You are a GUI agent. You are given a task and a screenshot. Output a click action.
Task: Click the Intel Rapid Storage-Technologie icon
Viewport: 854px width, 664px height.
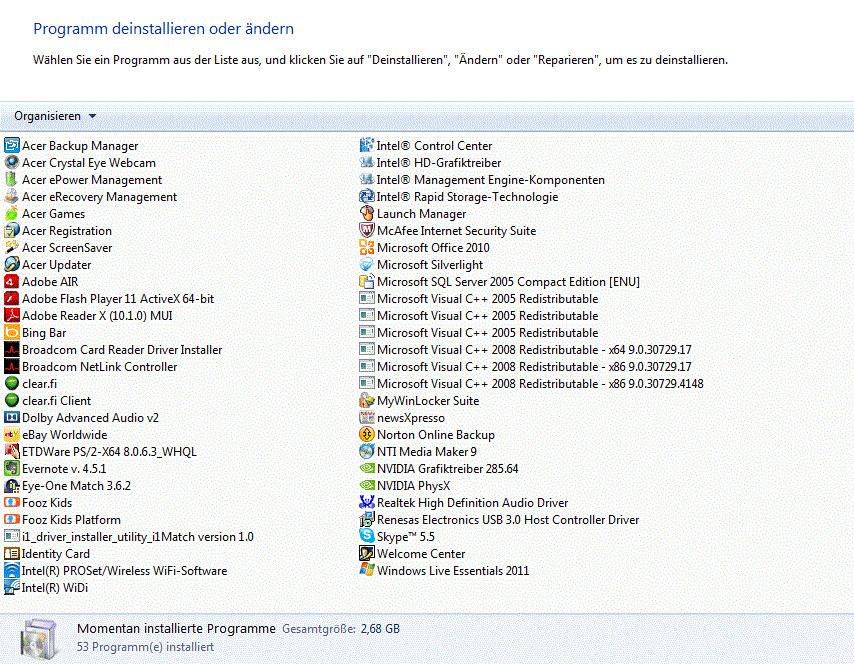point(367,196)
